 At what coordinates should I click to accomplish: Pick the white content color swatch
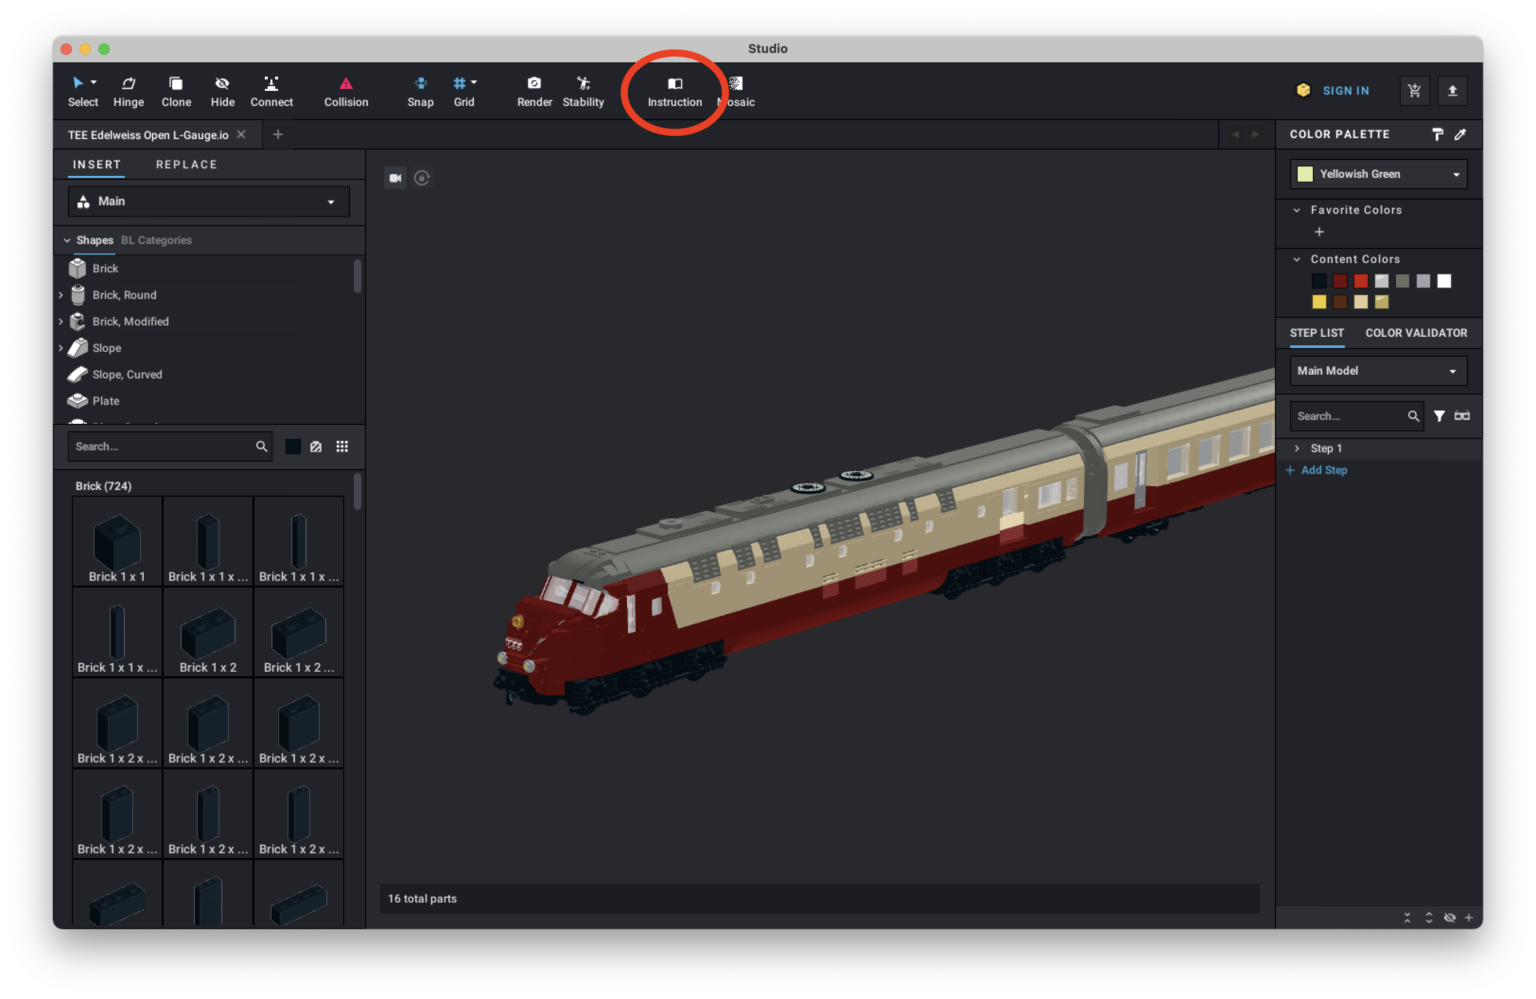click(x=1444, y=281)
